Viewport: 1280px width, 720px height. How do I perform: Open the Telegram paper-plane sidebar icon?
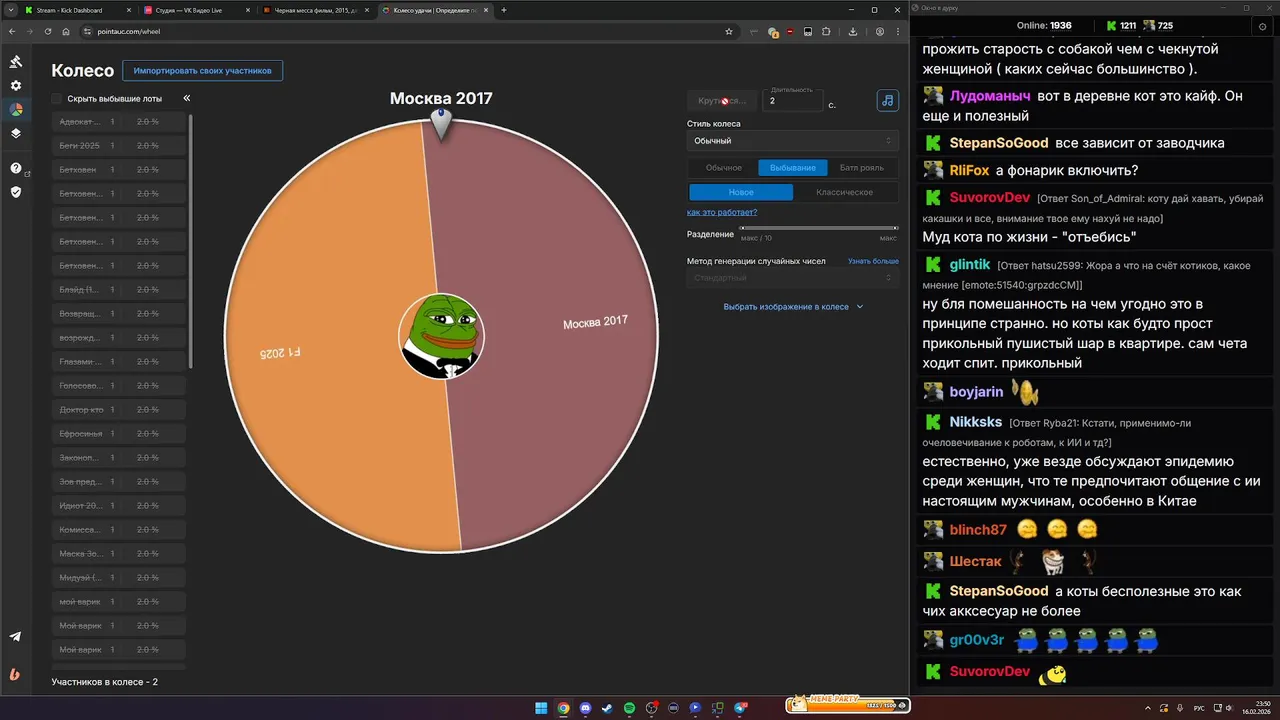[15, 637]
